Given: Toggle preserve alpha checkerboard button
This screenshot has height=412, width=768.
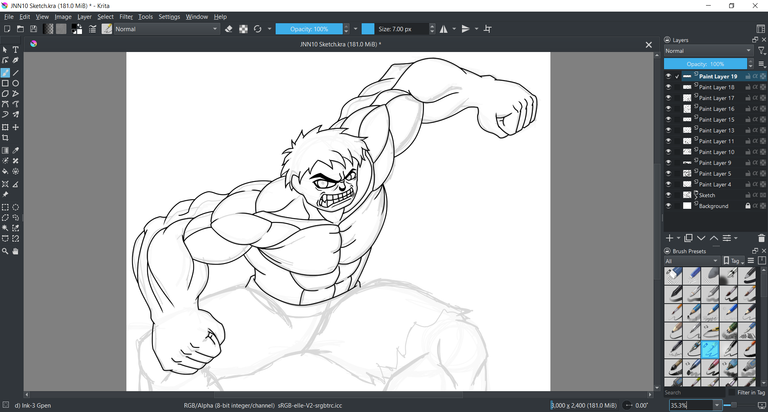Looking at the screenshot, I should (x=243, y=29).
